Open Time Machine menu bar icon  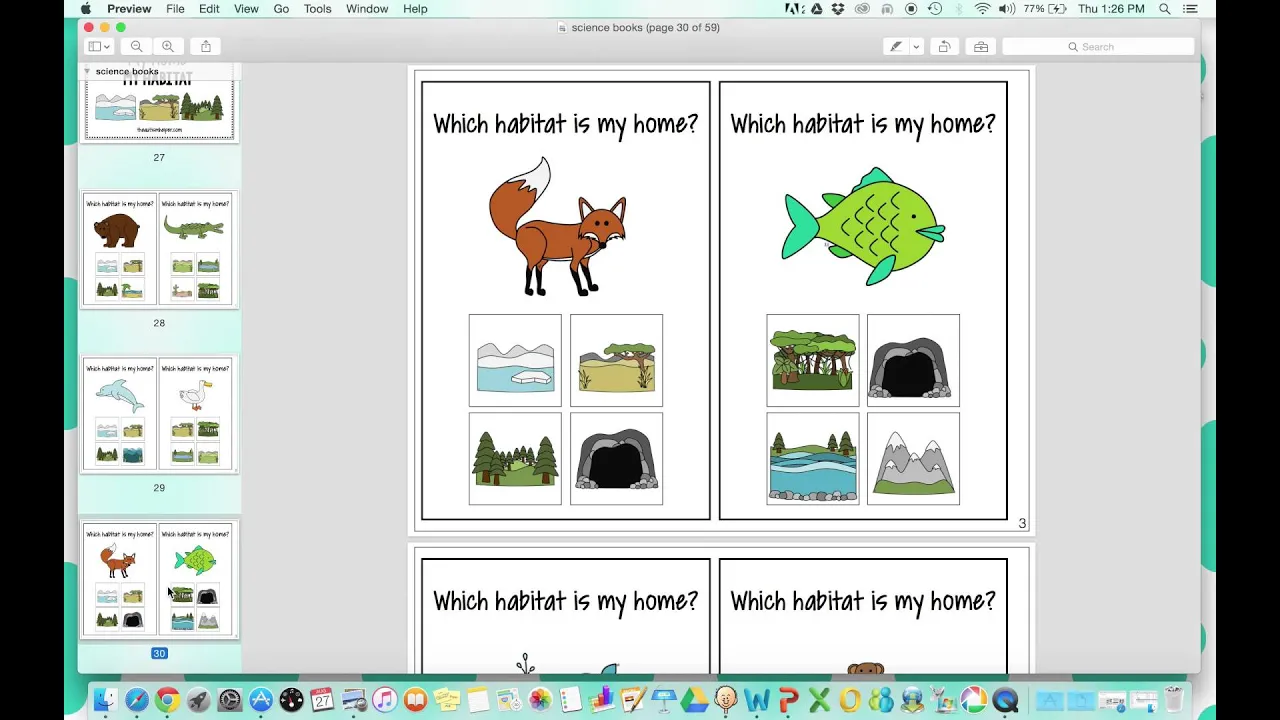click(934, 8)
